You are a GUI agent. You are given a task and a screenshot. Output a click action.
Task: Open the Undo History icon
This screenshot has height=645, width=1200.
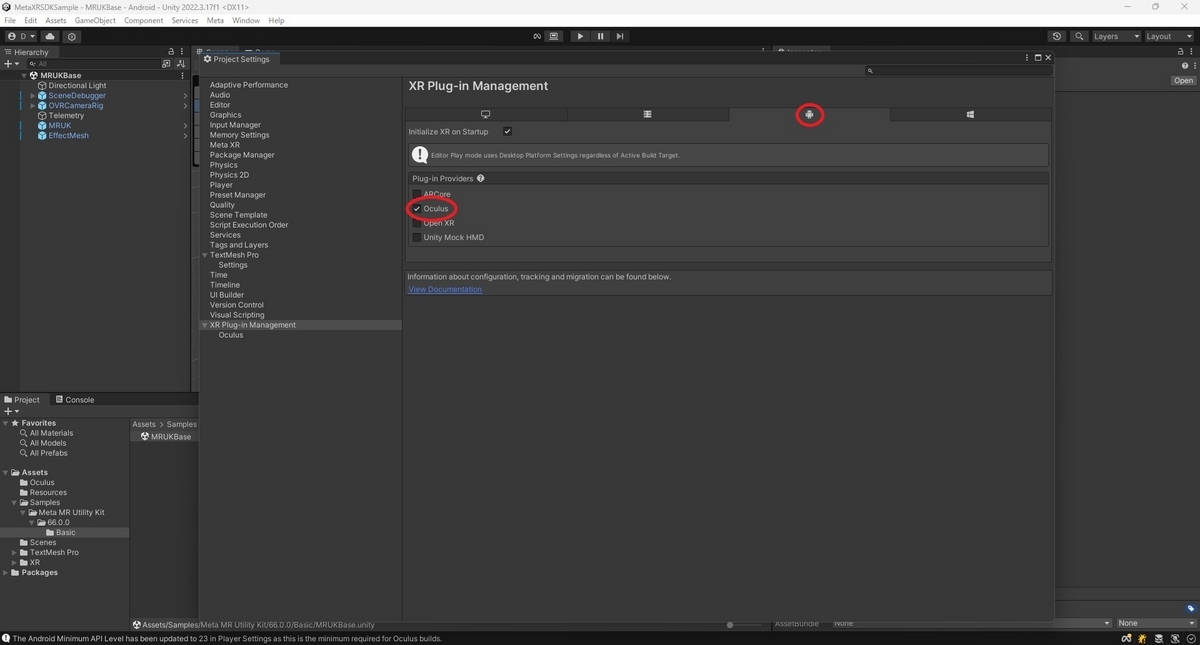(x=1057, y=36)
